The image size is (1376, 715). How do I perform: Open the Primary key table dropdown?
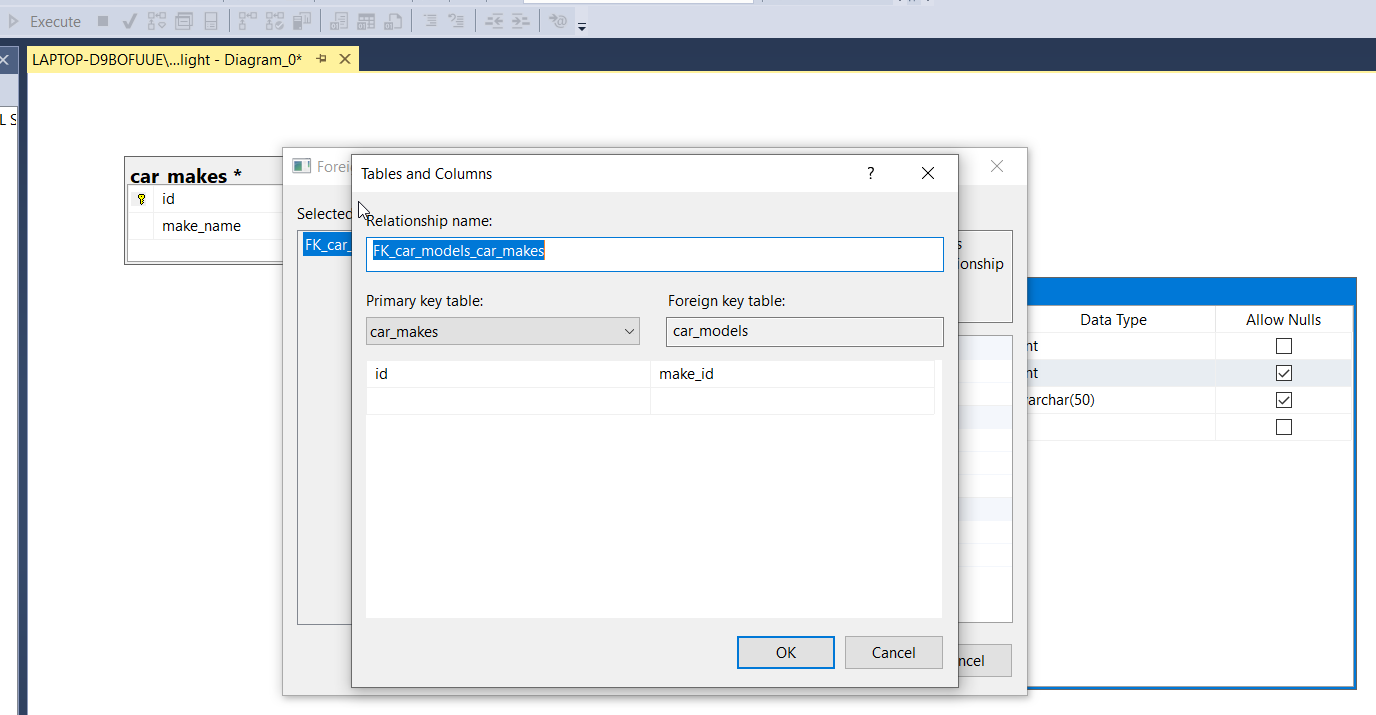pyautogui.click(x=629, y=332)
